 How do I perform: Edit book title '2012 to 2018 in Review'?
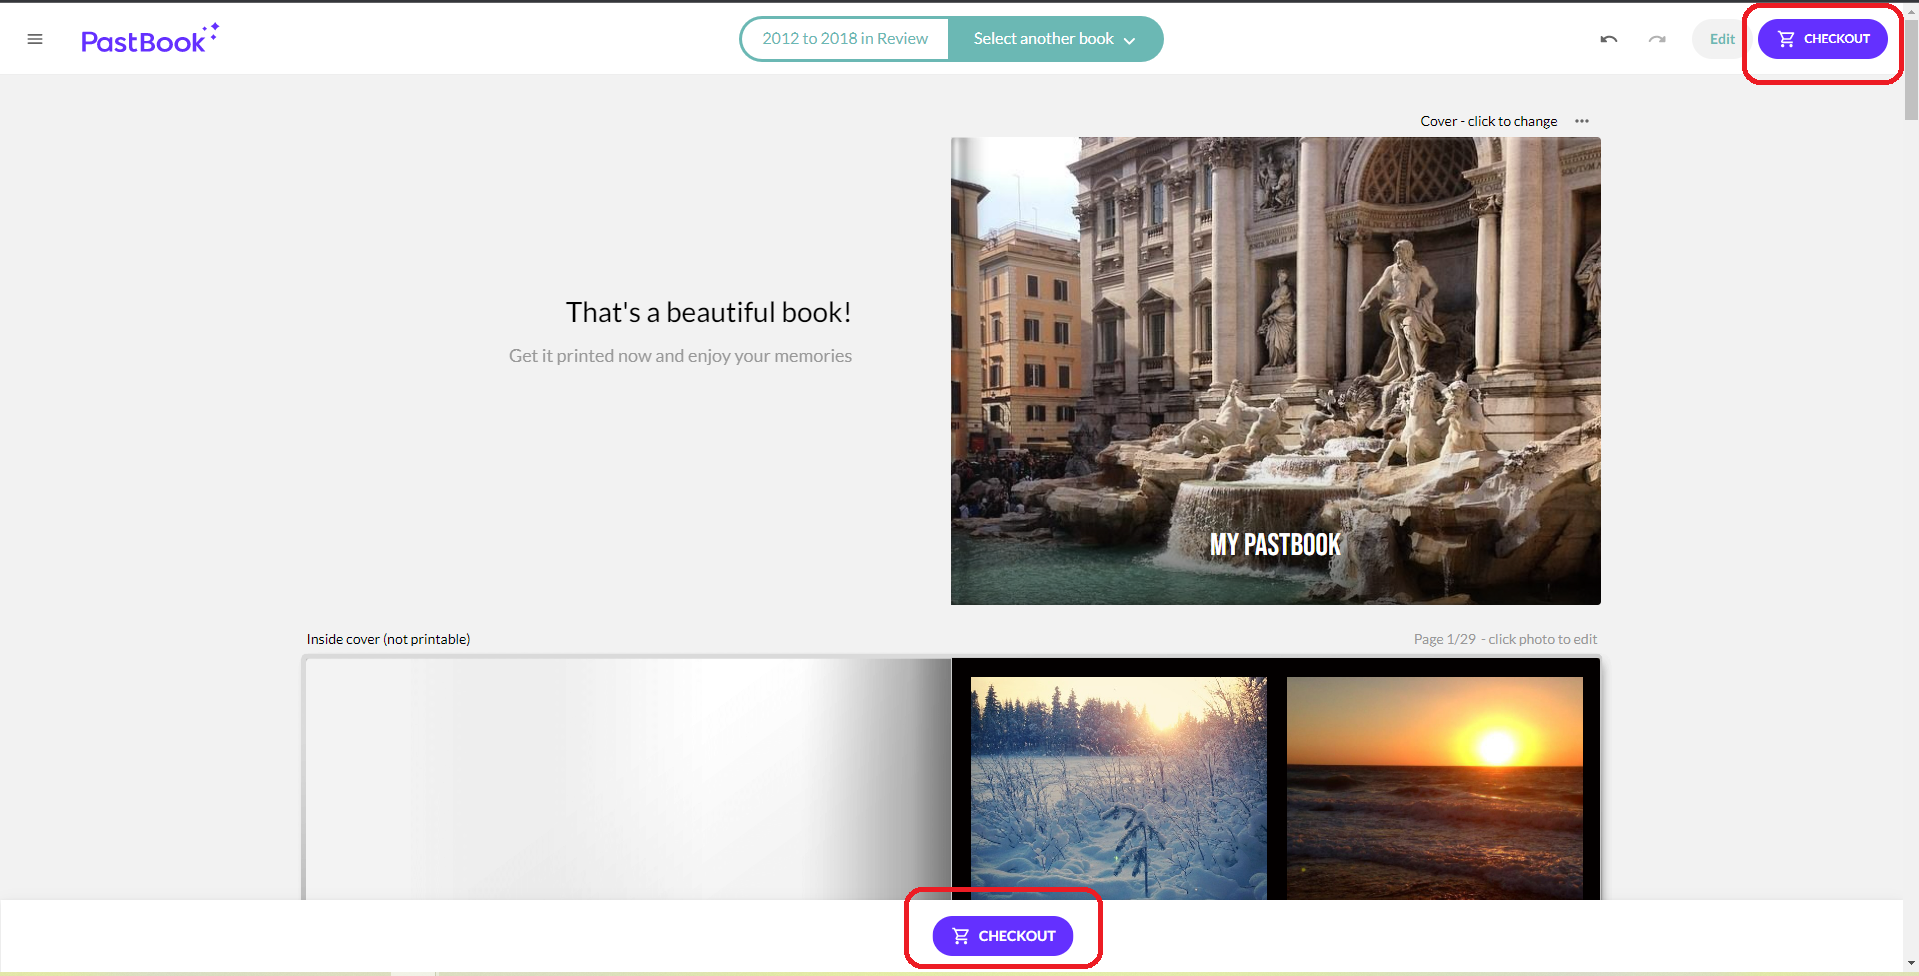(x=845, y=39)
